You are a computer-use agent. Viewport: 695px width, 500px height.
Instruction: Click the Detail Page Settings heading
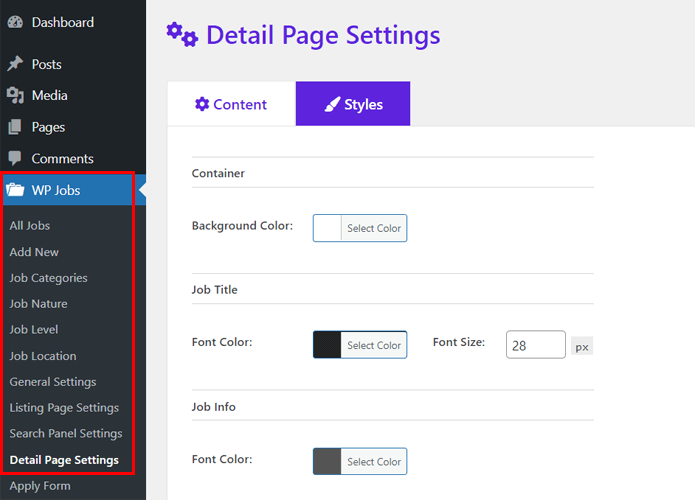click(x=323, y=35)
